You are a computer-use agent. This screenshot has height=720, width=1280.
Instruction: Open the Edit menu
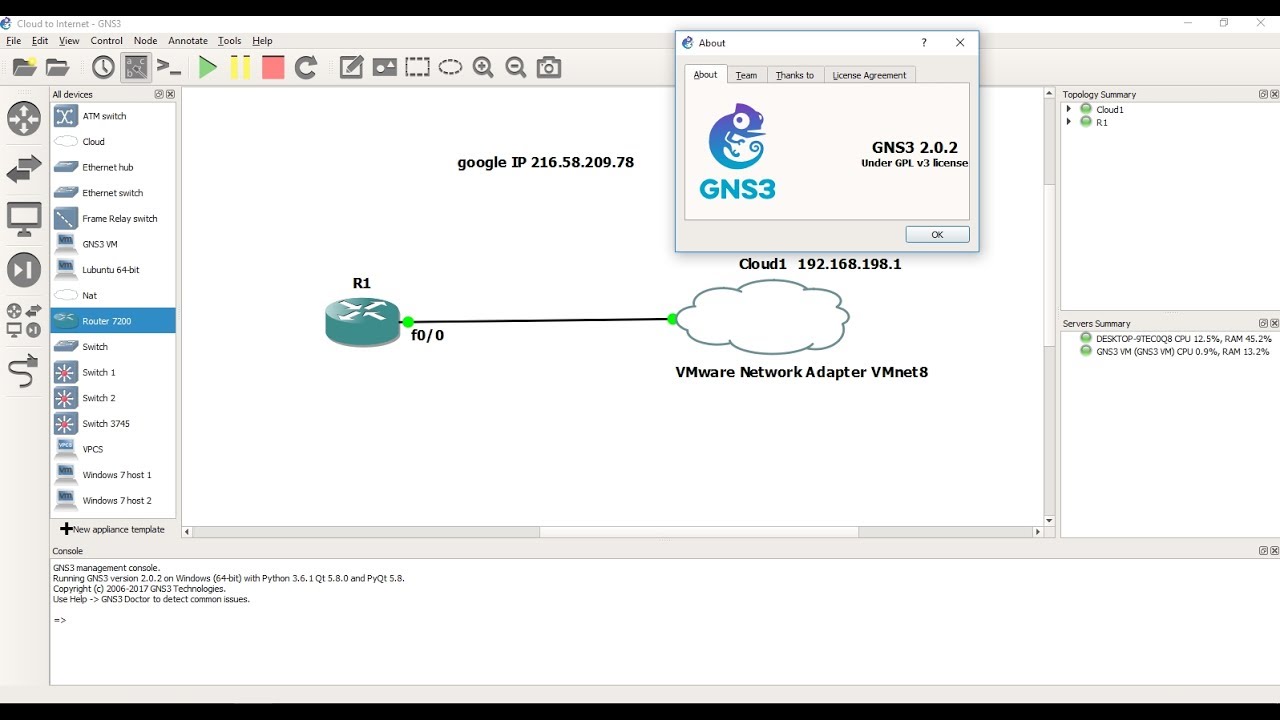click(x=40, y=41)
